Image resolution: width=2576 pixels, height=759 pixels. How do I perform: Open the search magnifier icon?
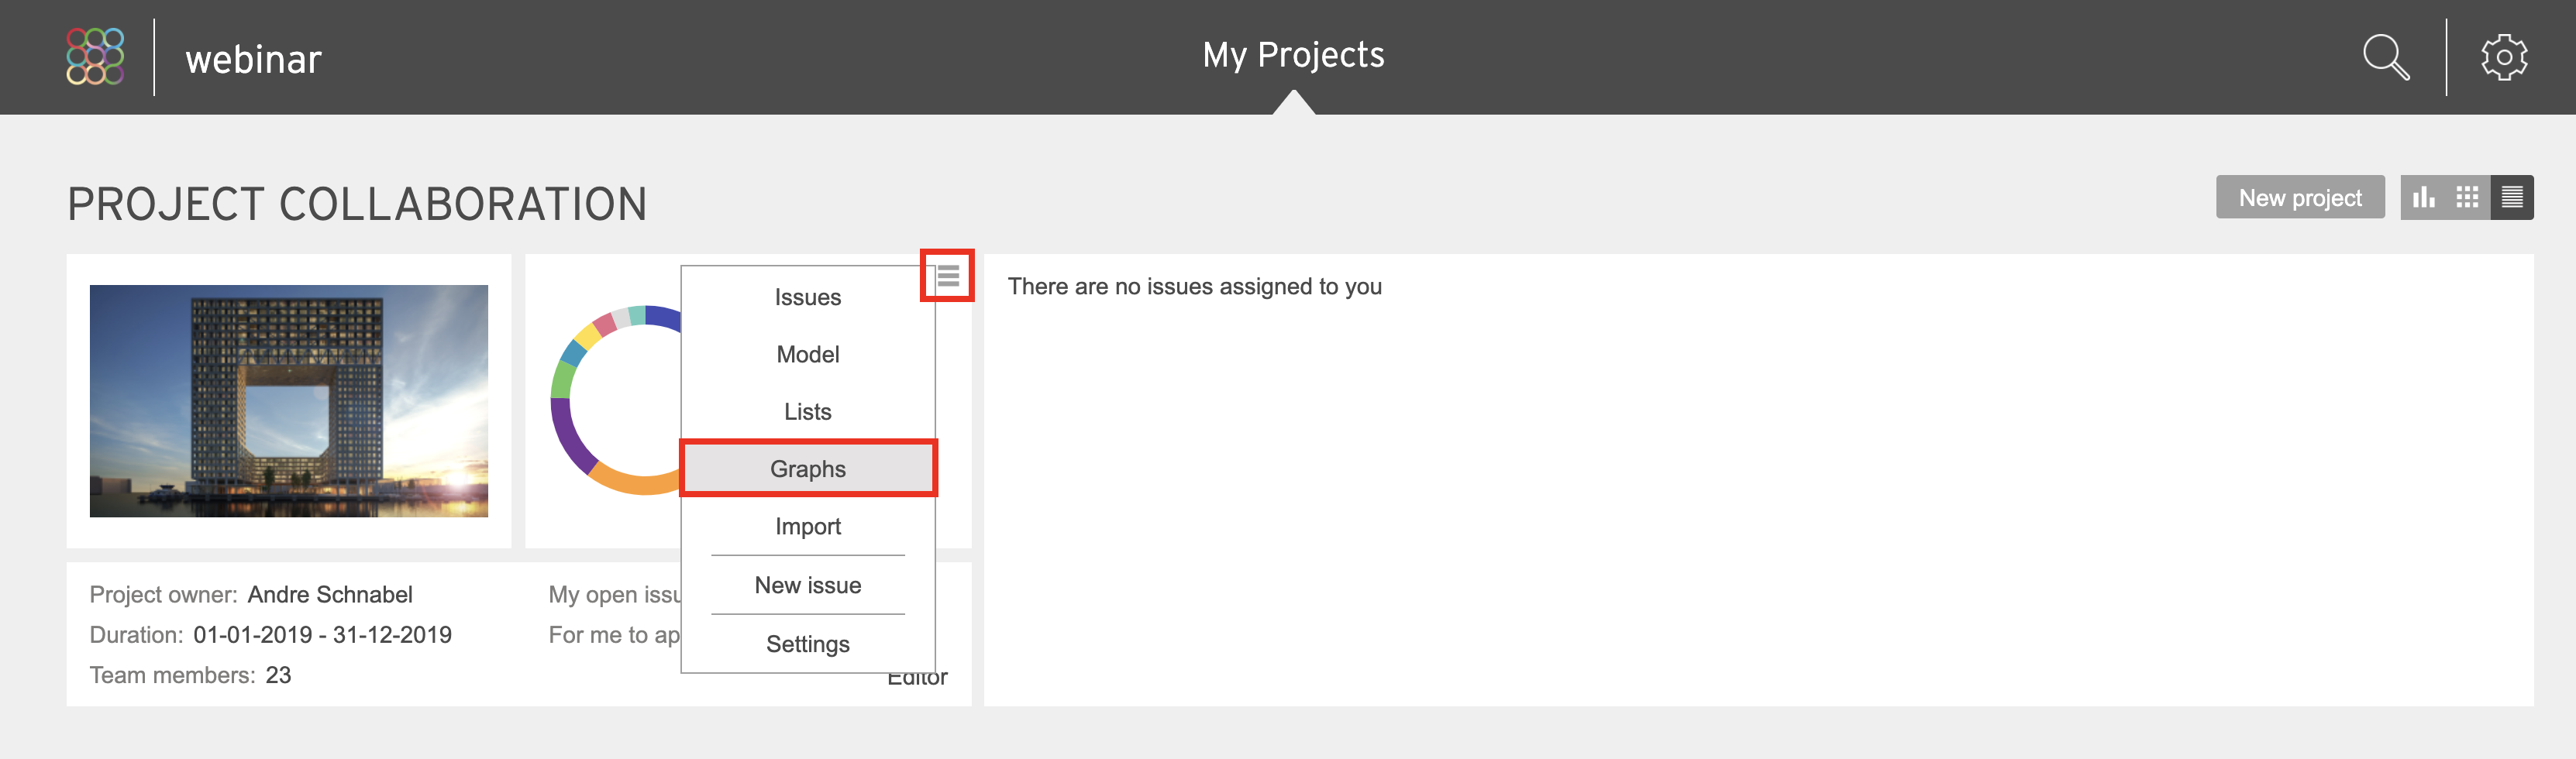coord(2385,57)
